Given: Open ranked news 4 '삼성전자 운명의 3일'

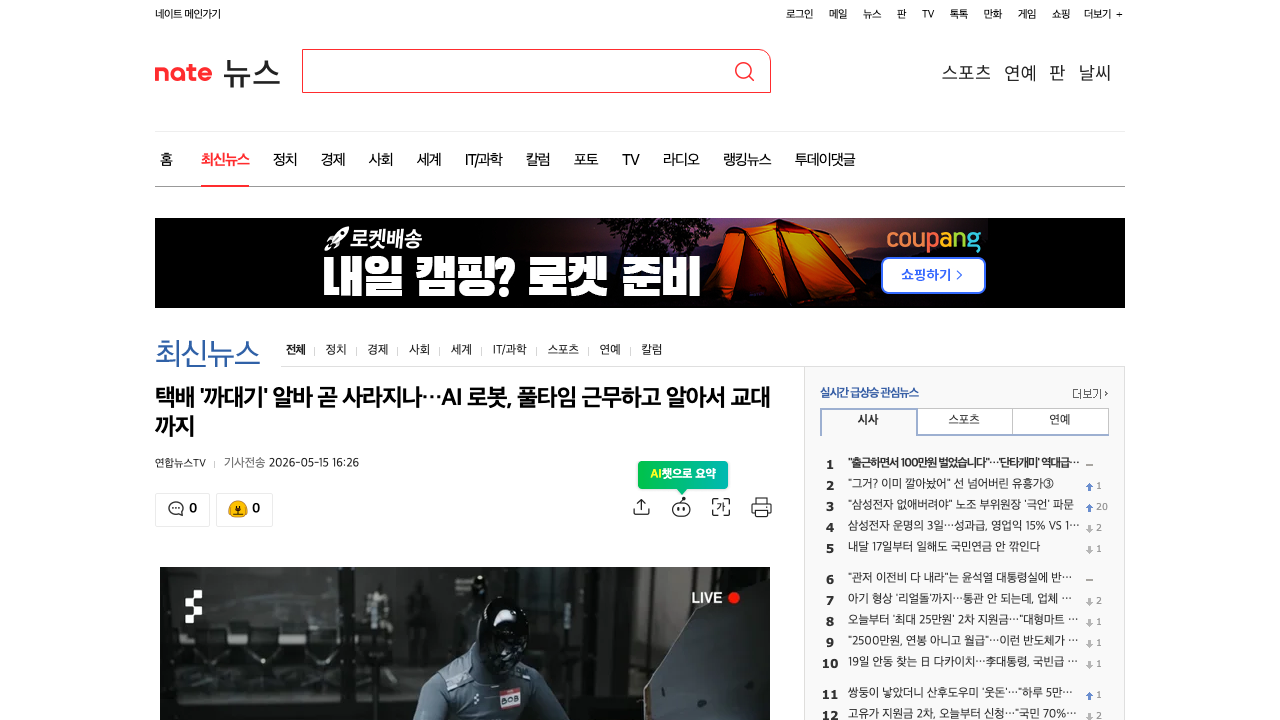Looking at the screenshot, I should (964, 526).
